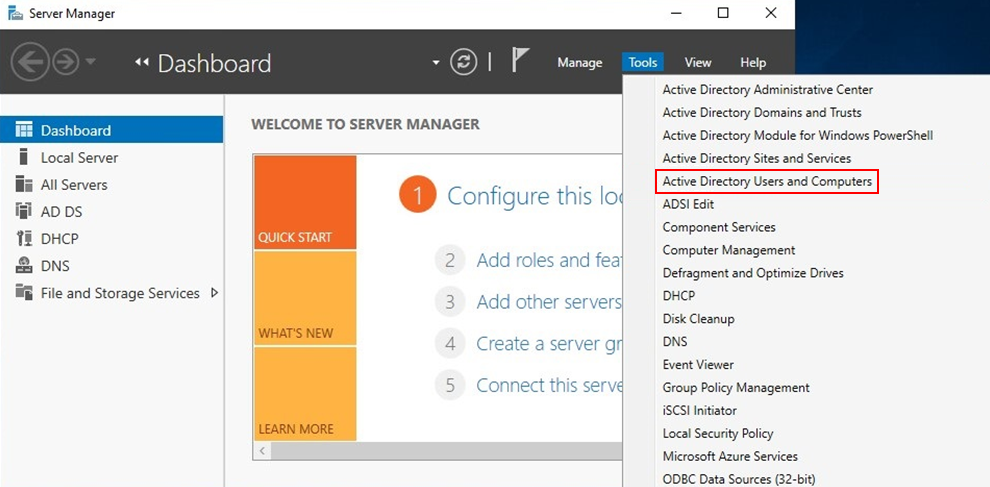Open the View menu
The height and width of the screenshot is (487, 990).
pyautogui.click(x=698, y=63)
